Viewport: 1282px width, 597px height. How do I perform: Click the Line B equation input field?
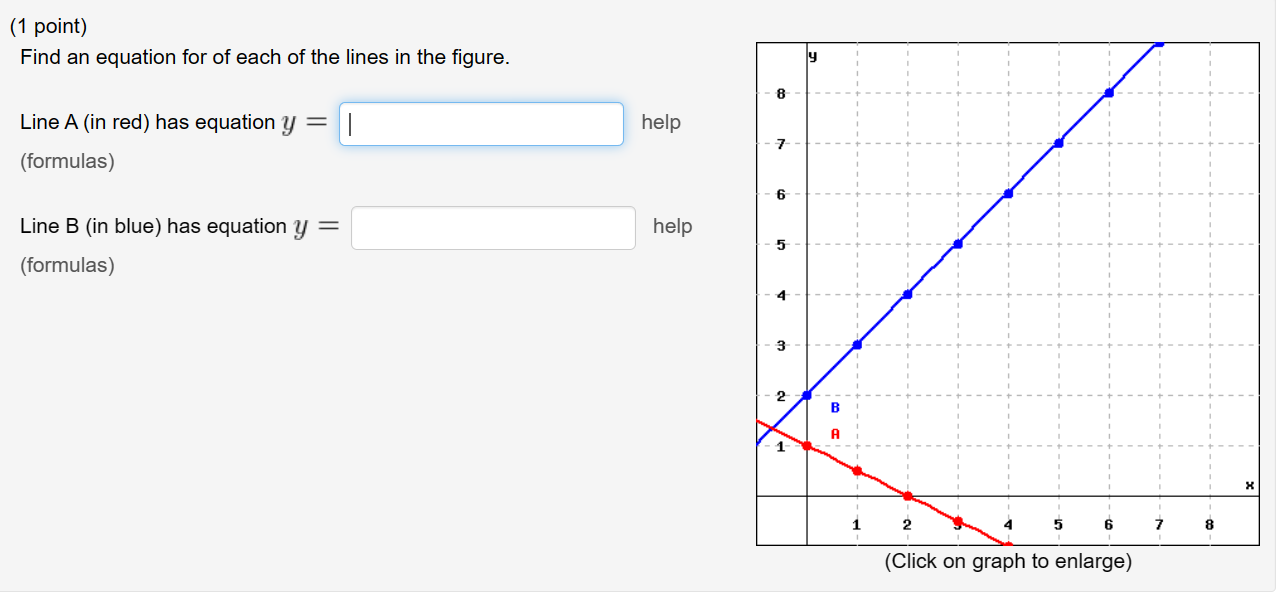[x=493, y=228]
